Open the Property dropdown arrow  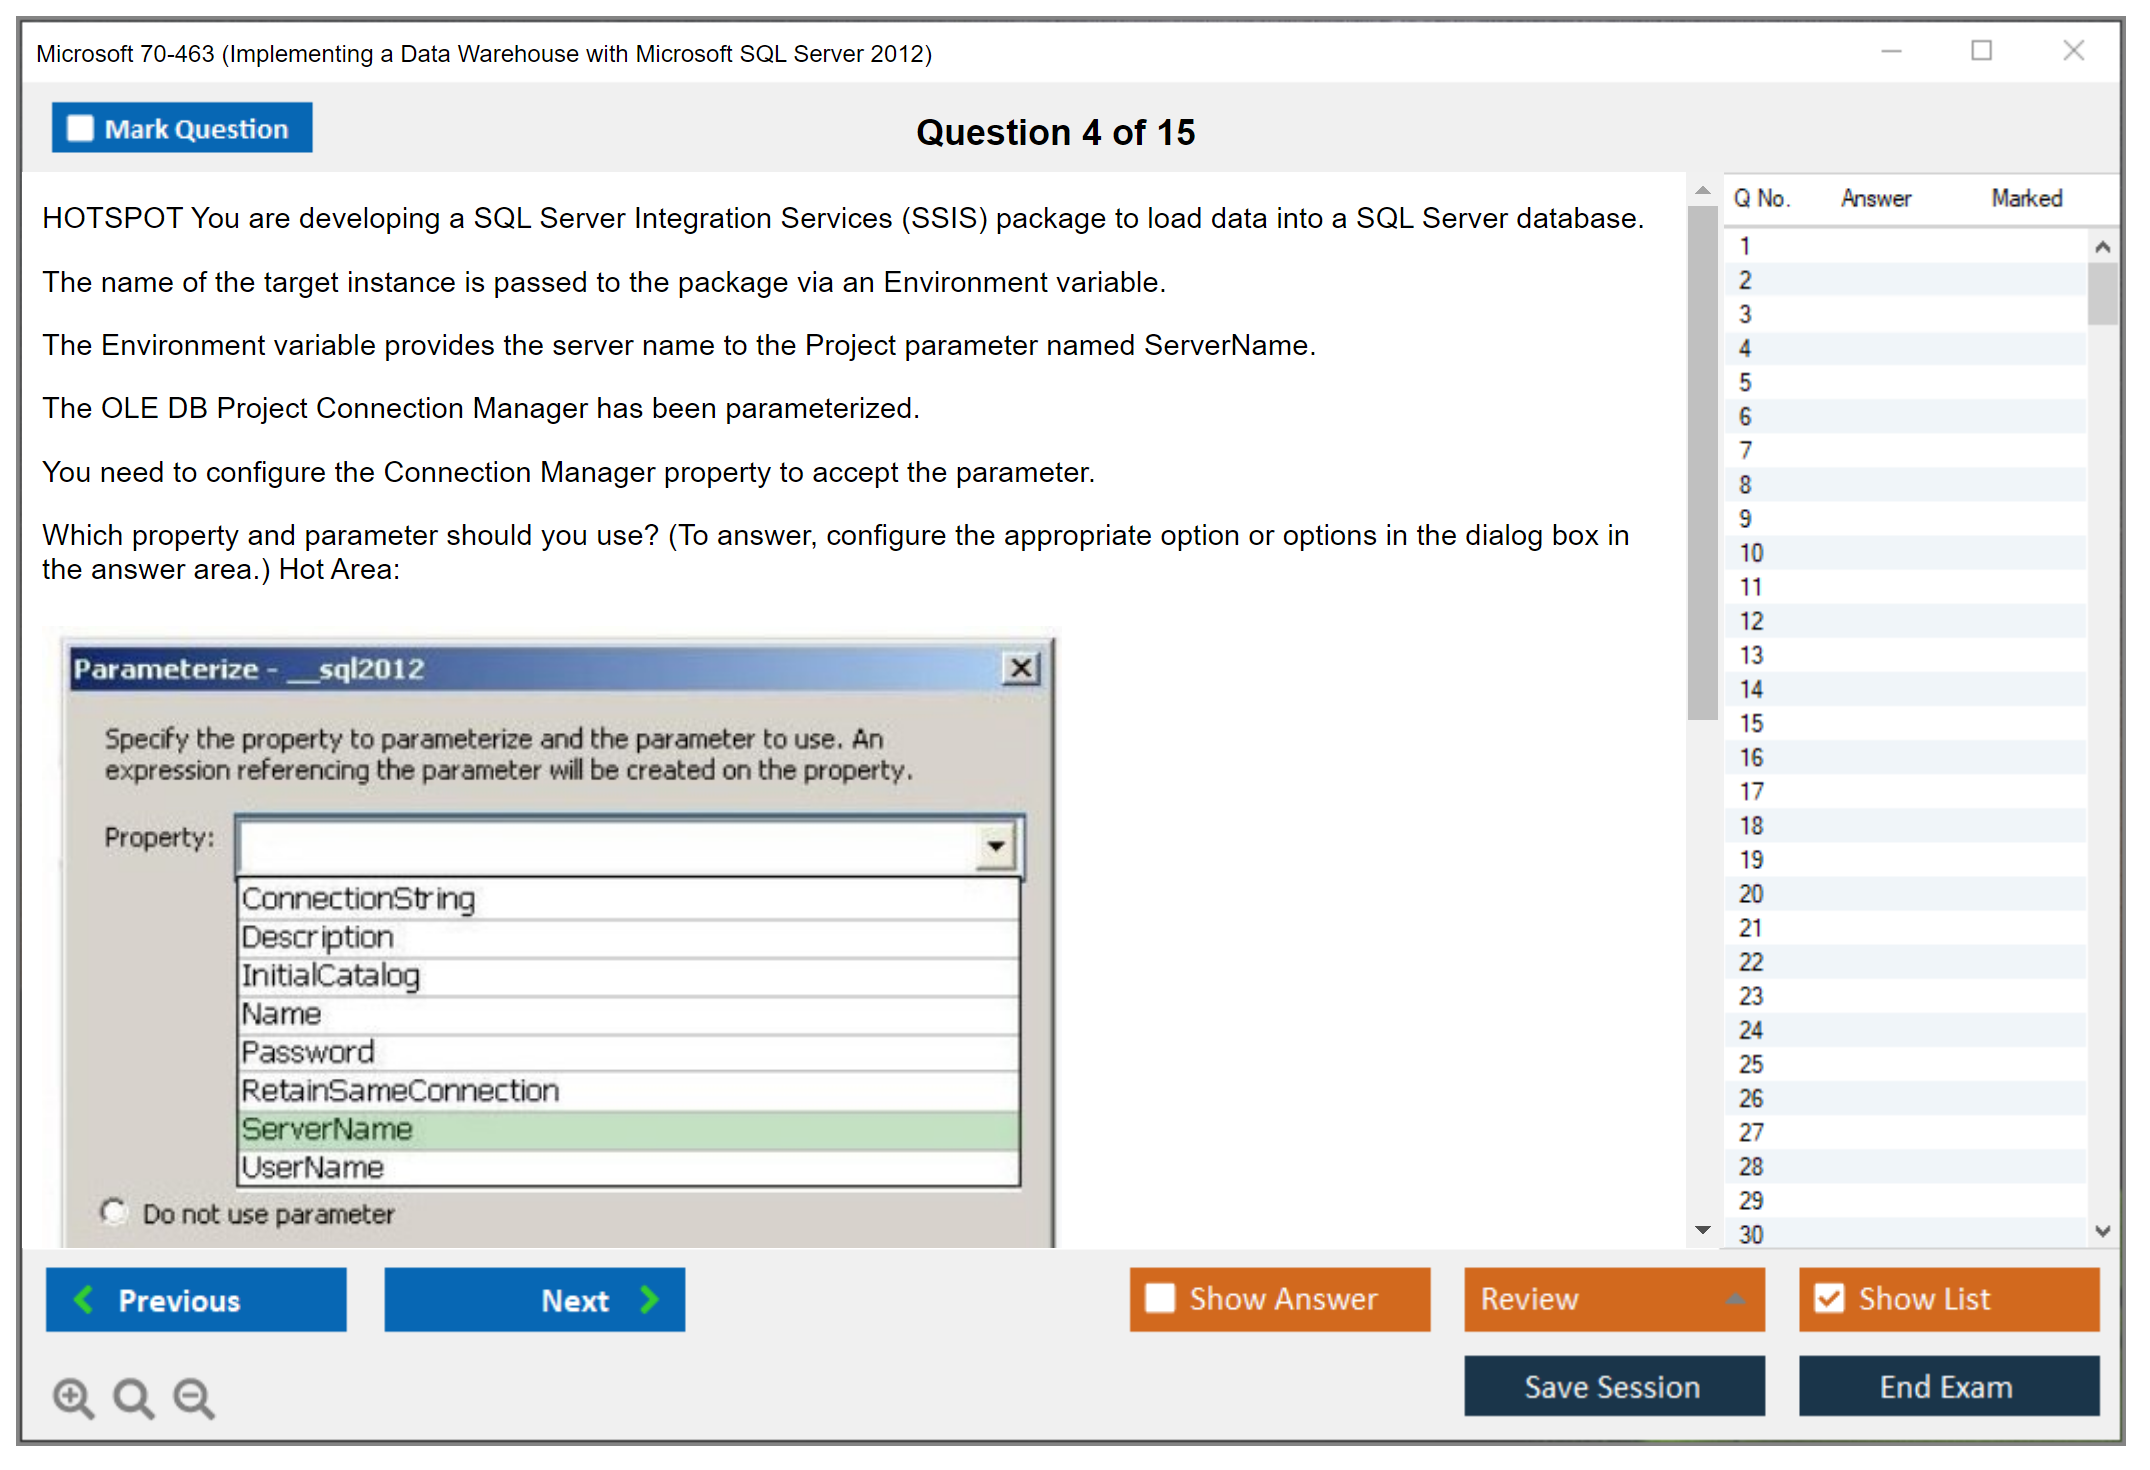(x=995, y=846)
